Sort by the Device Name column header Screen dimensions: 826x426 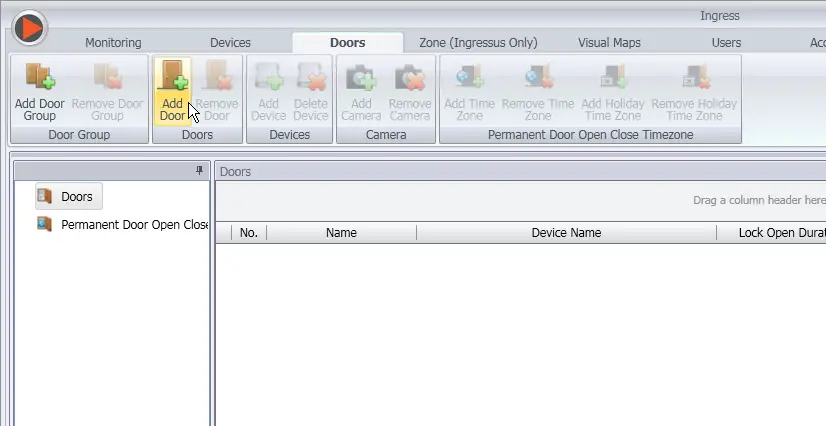(566, 233)
